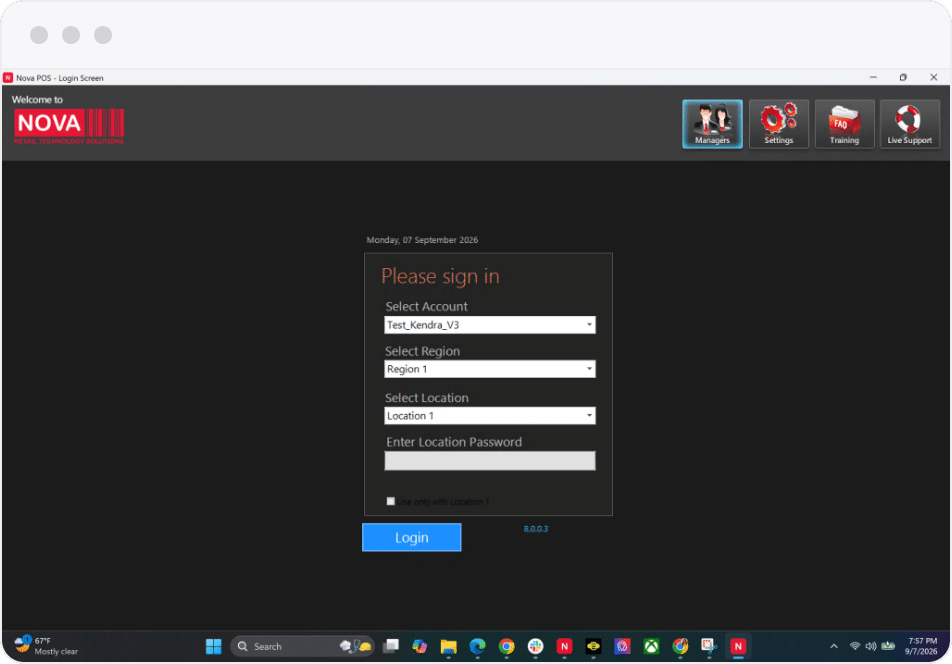952x664 pixels.
Task: Open the Windows Start menu
Action: coord(213,646)
